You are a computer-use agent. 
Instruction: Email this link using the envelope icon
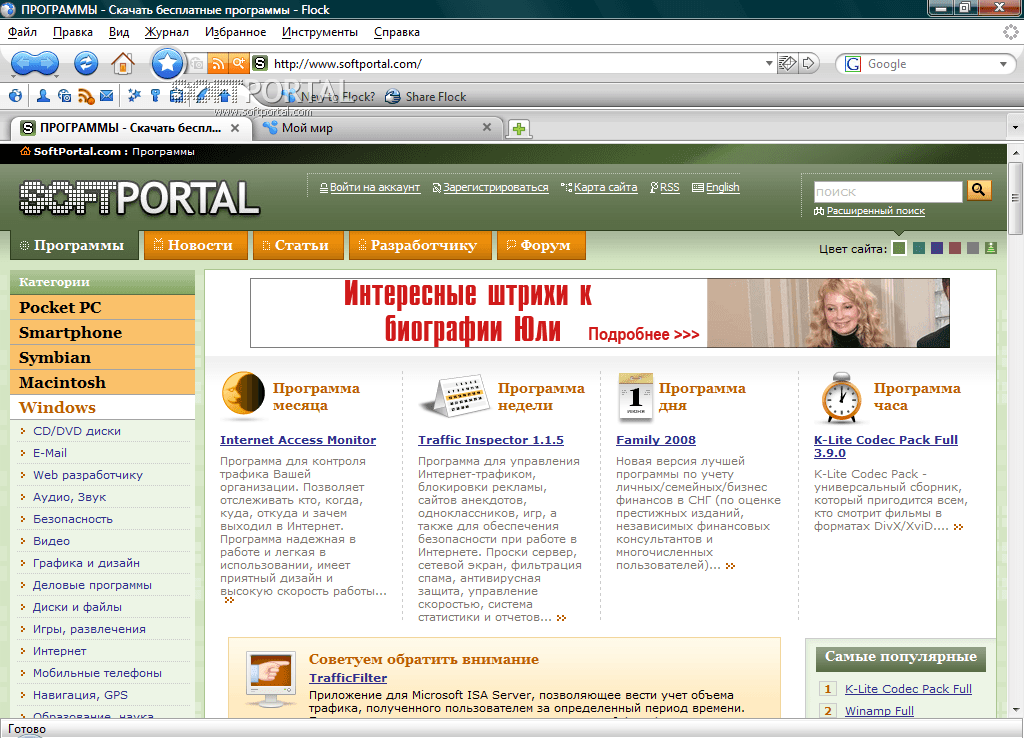click(x=788, y=63)
